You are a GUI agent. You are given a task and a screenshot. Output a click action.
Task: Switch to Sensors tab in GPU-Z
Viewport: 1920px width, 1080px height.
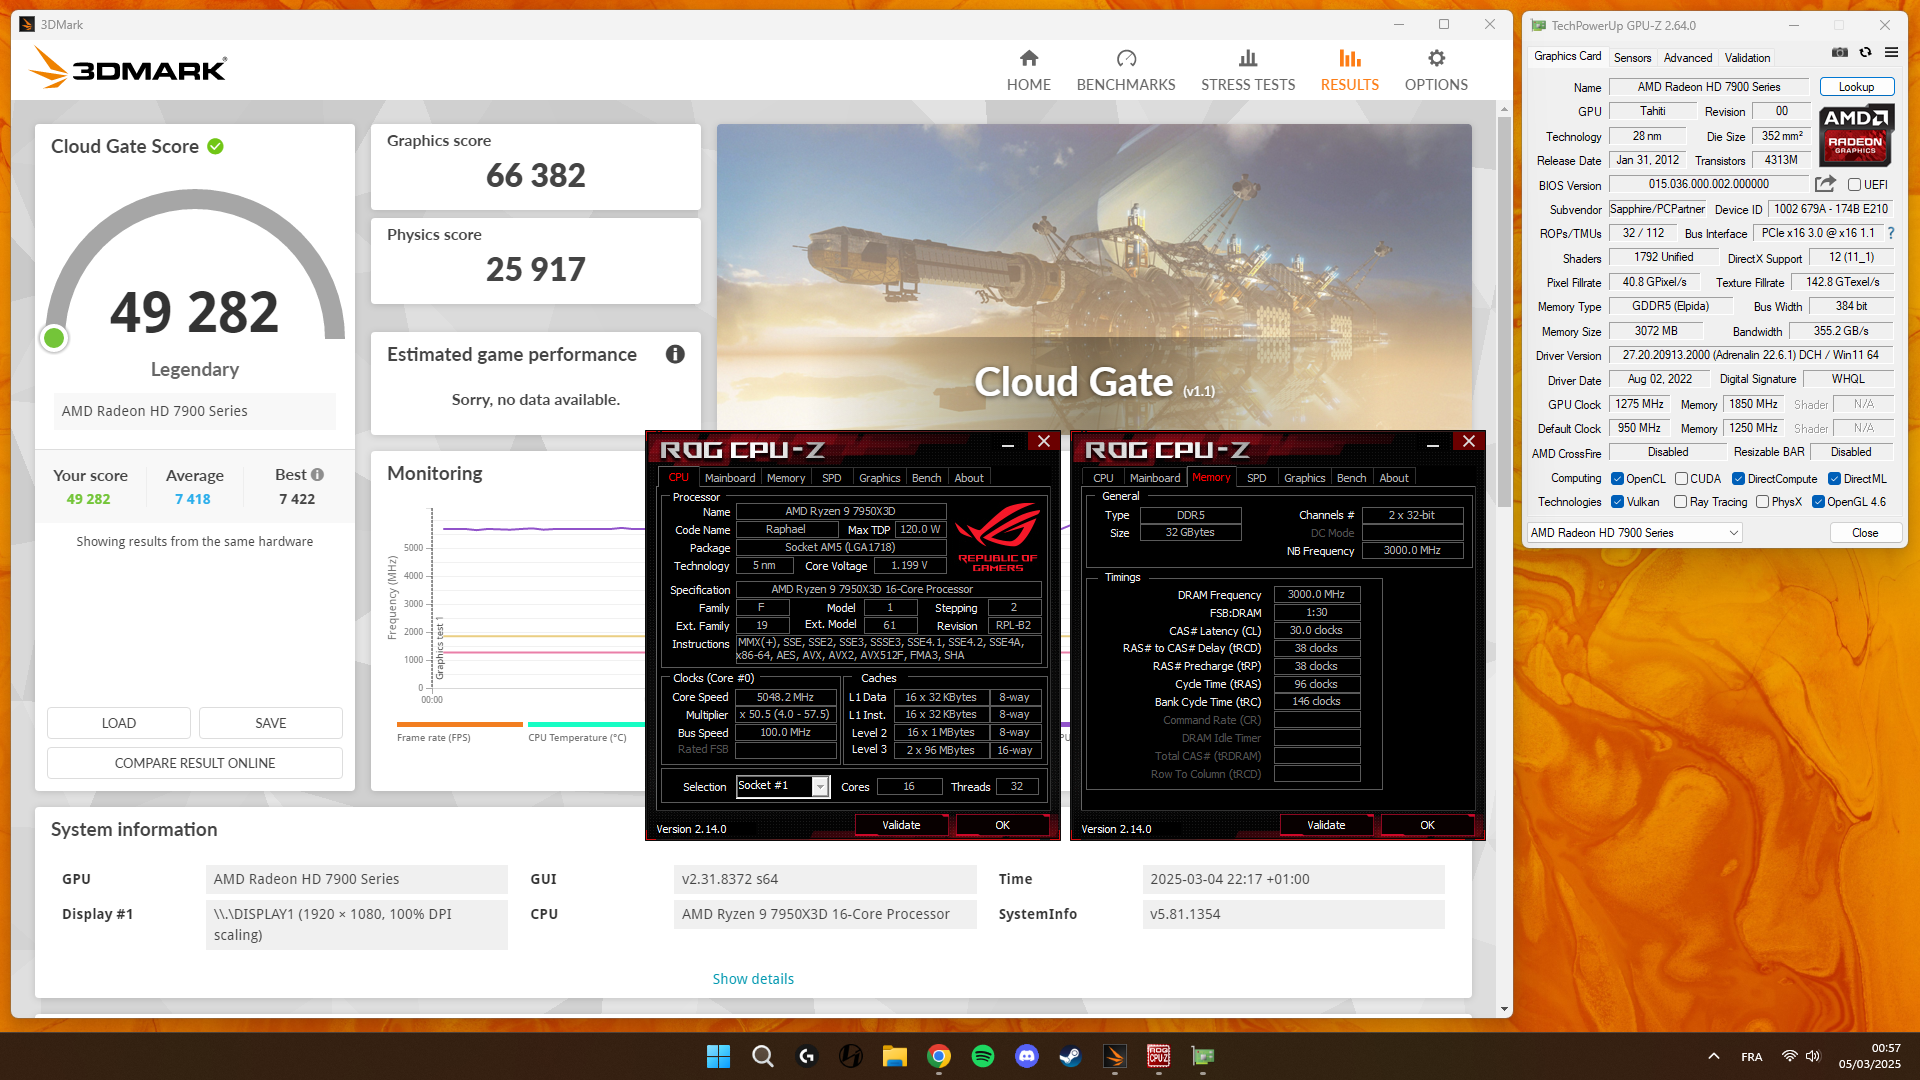click(1632, 58)
